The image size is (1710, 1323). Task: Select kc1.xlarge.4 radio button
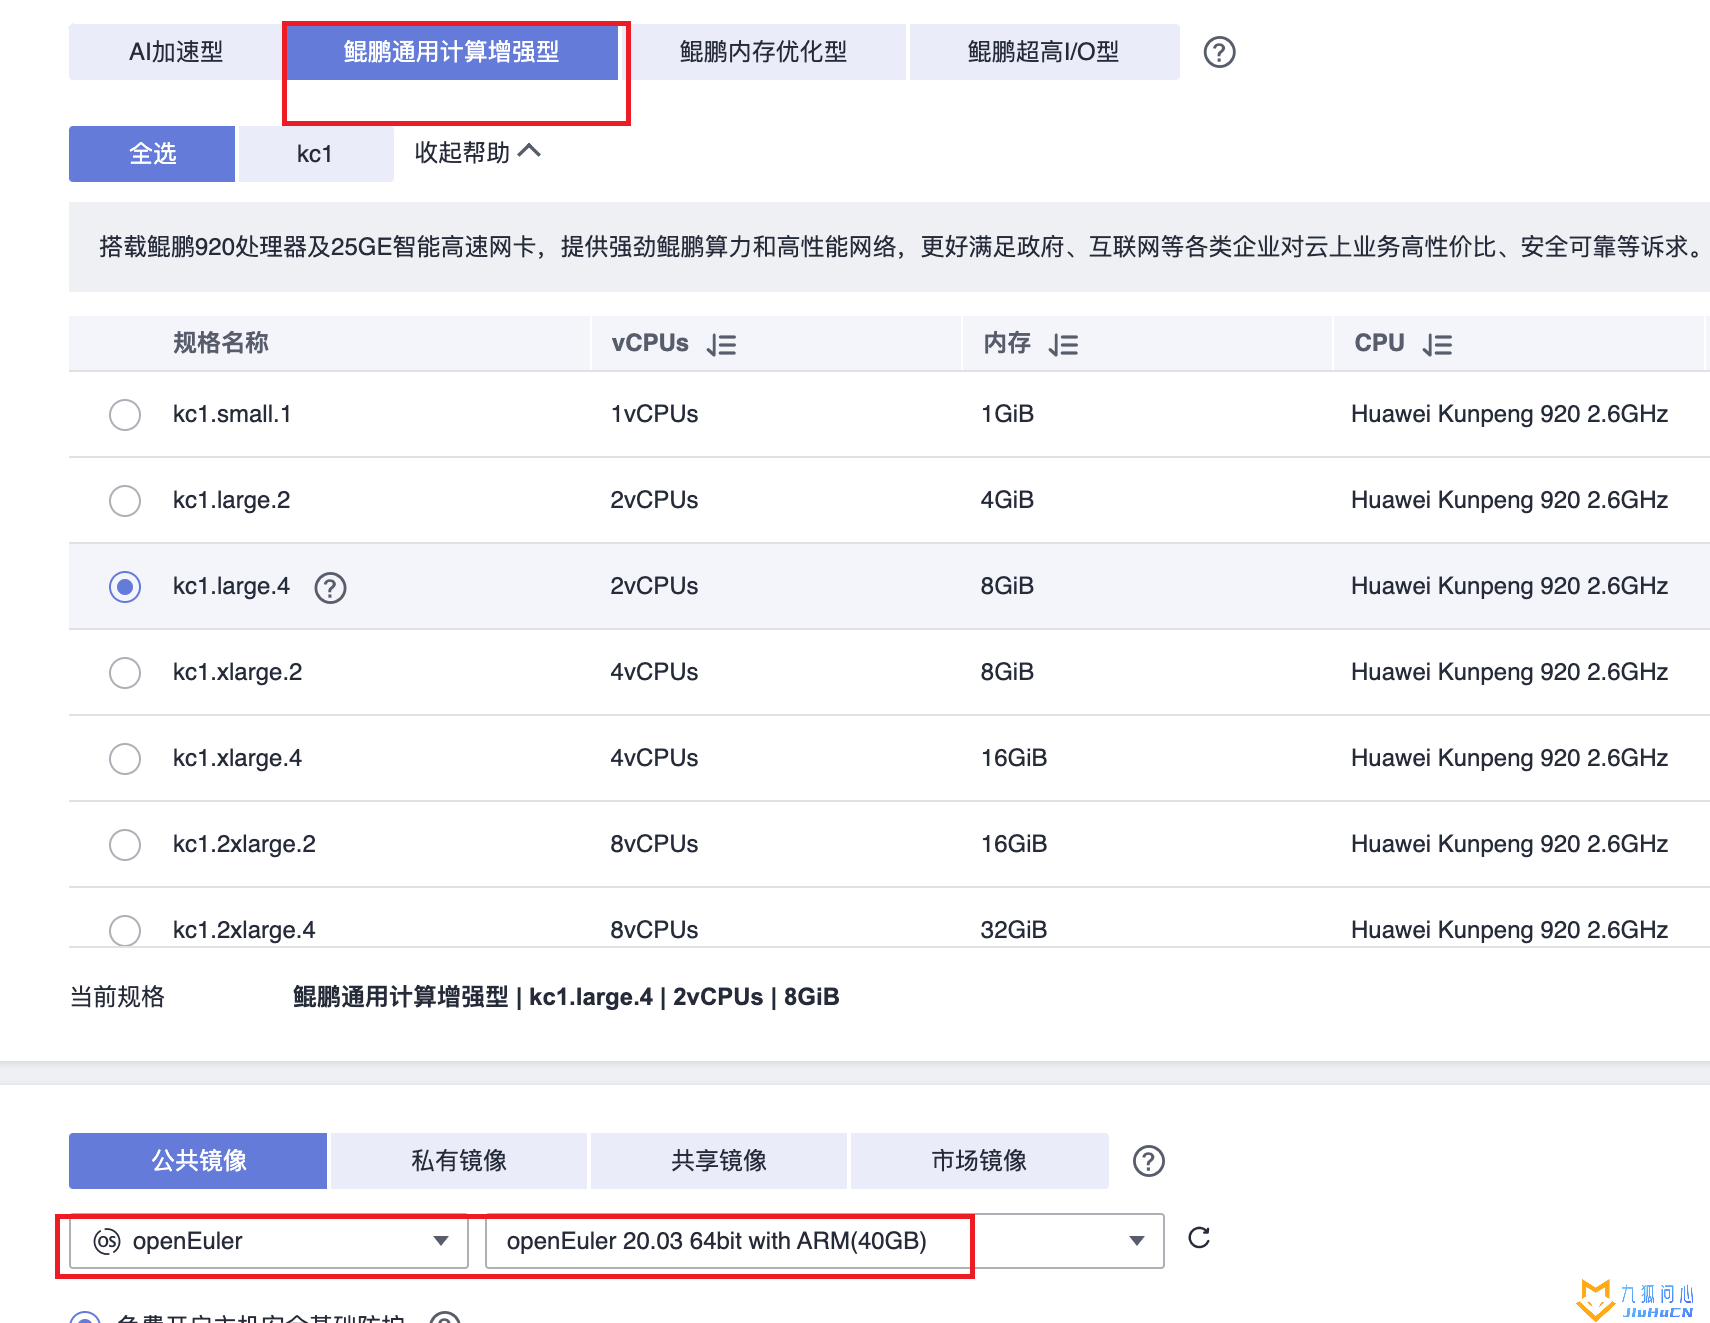125,758
